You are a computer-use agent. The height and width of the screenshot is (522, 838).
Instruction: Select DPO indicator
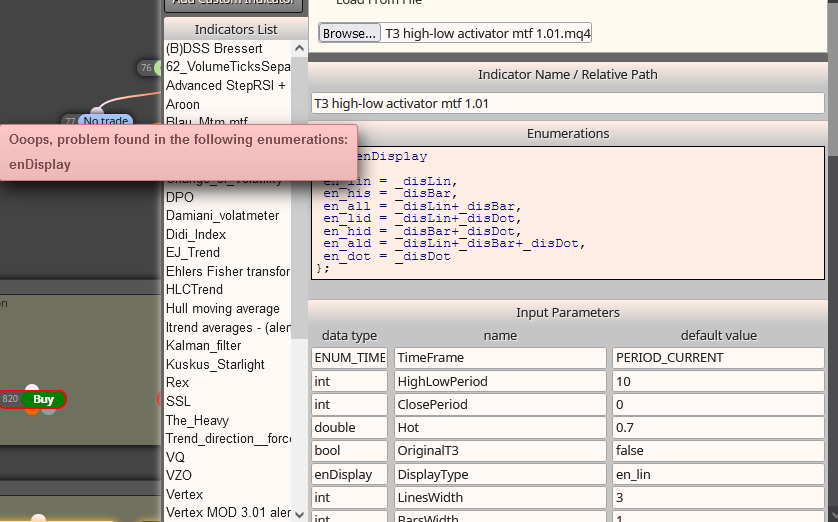coord(180,197)
